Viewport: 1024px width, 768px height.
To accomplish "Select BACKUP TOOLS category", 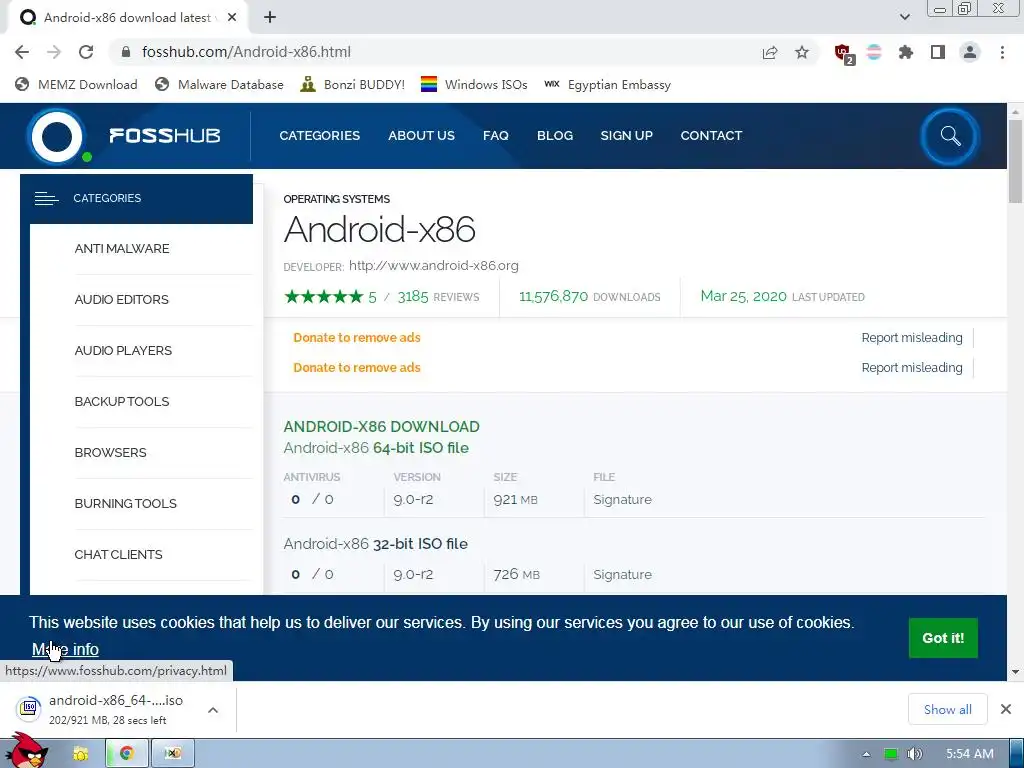I will [x=122, y=402].
